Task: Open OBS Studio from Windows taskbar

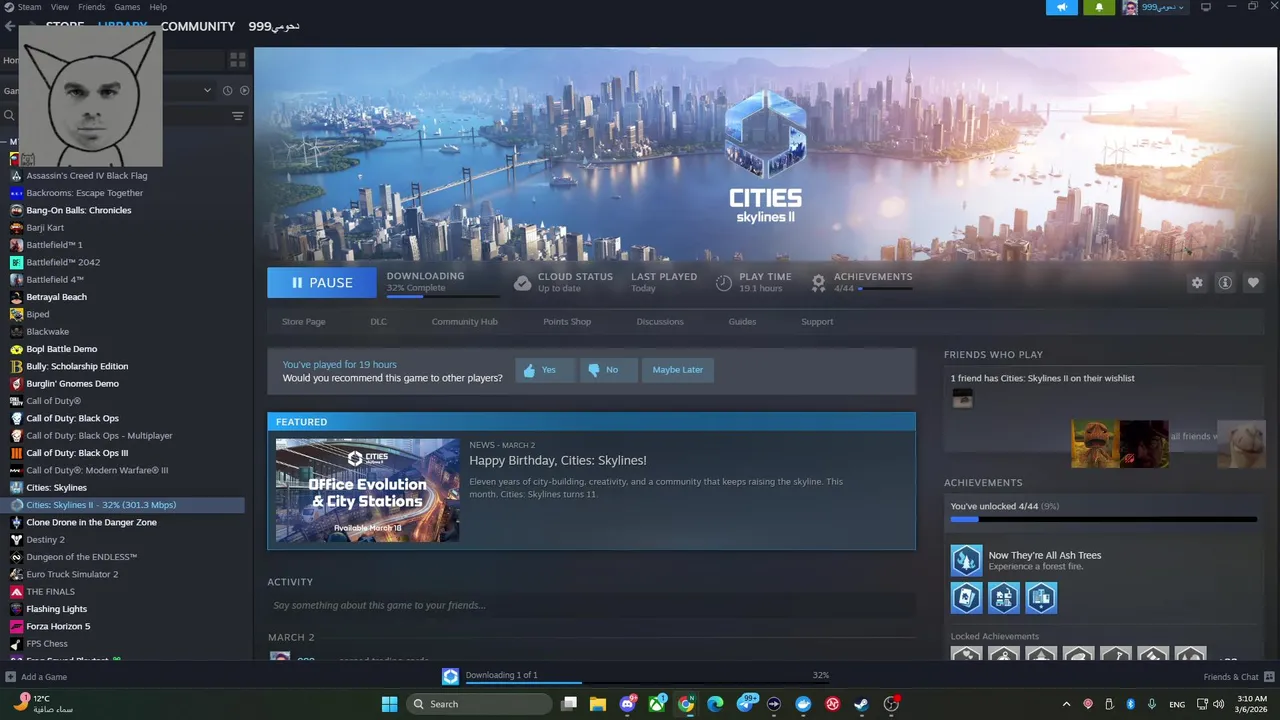Action: (891, 704)
